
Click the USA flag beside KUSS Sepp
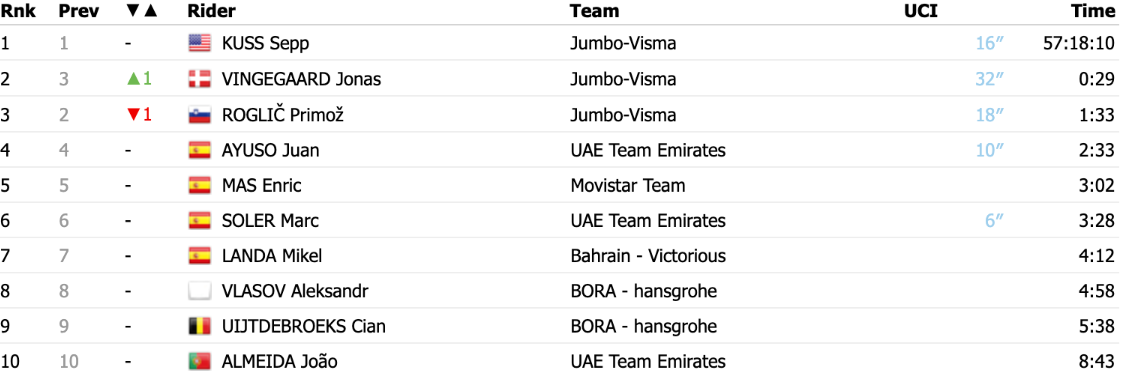pyautogui.click(x=199, y=44)
